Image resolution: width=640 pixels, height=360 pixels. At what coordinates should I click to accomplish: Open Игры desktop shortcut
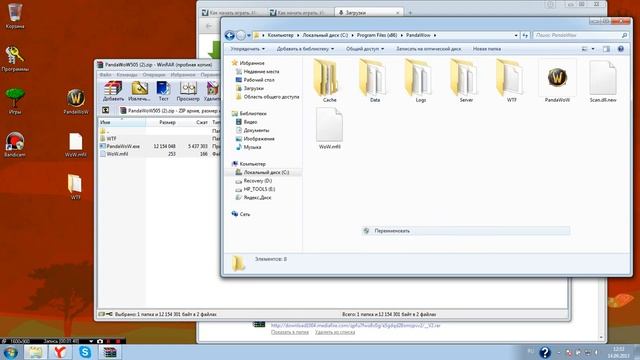point(15,101)
